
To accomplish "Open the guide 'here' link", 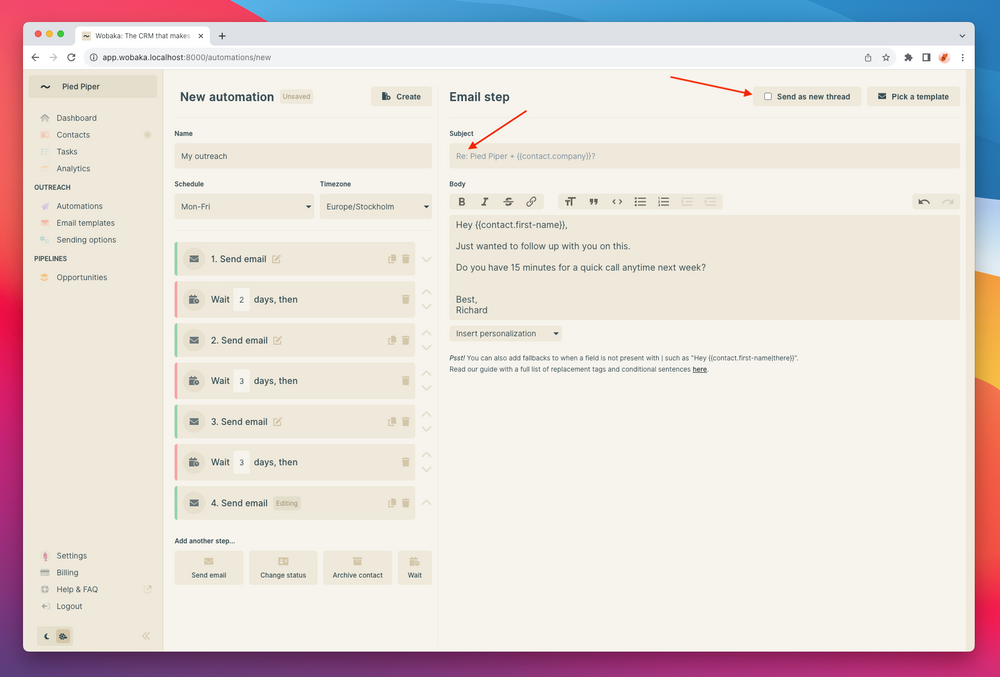I will tap(700, 369).
